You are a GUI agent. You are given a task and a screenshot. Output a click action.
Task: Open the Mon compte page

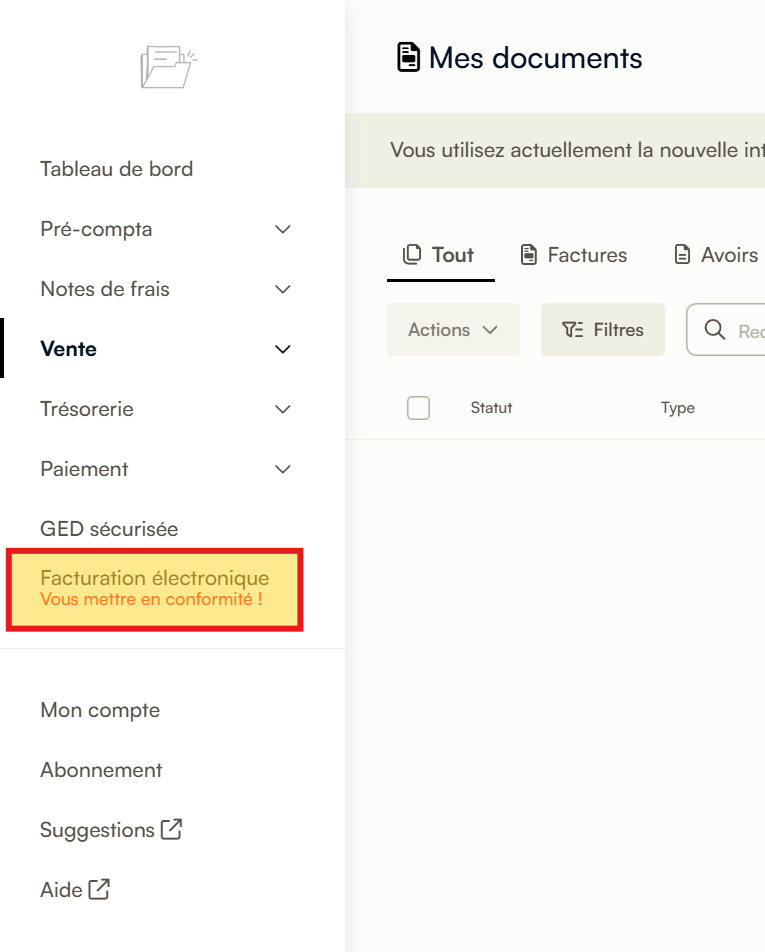[100, 710]
